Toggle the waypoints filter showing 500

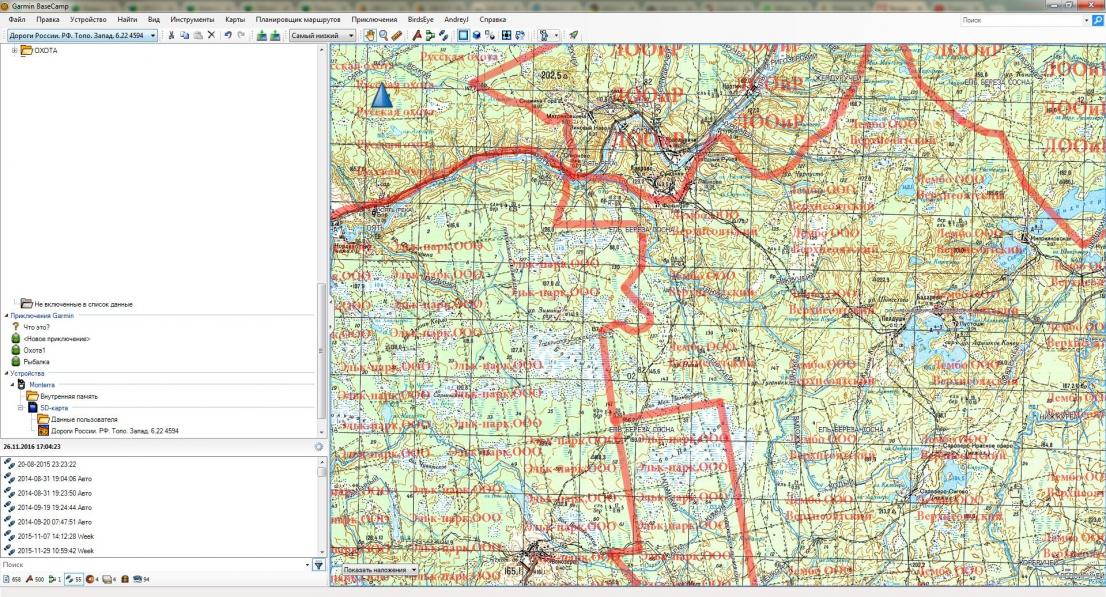32,579
